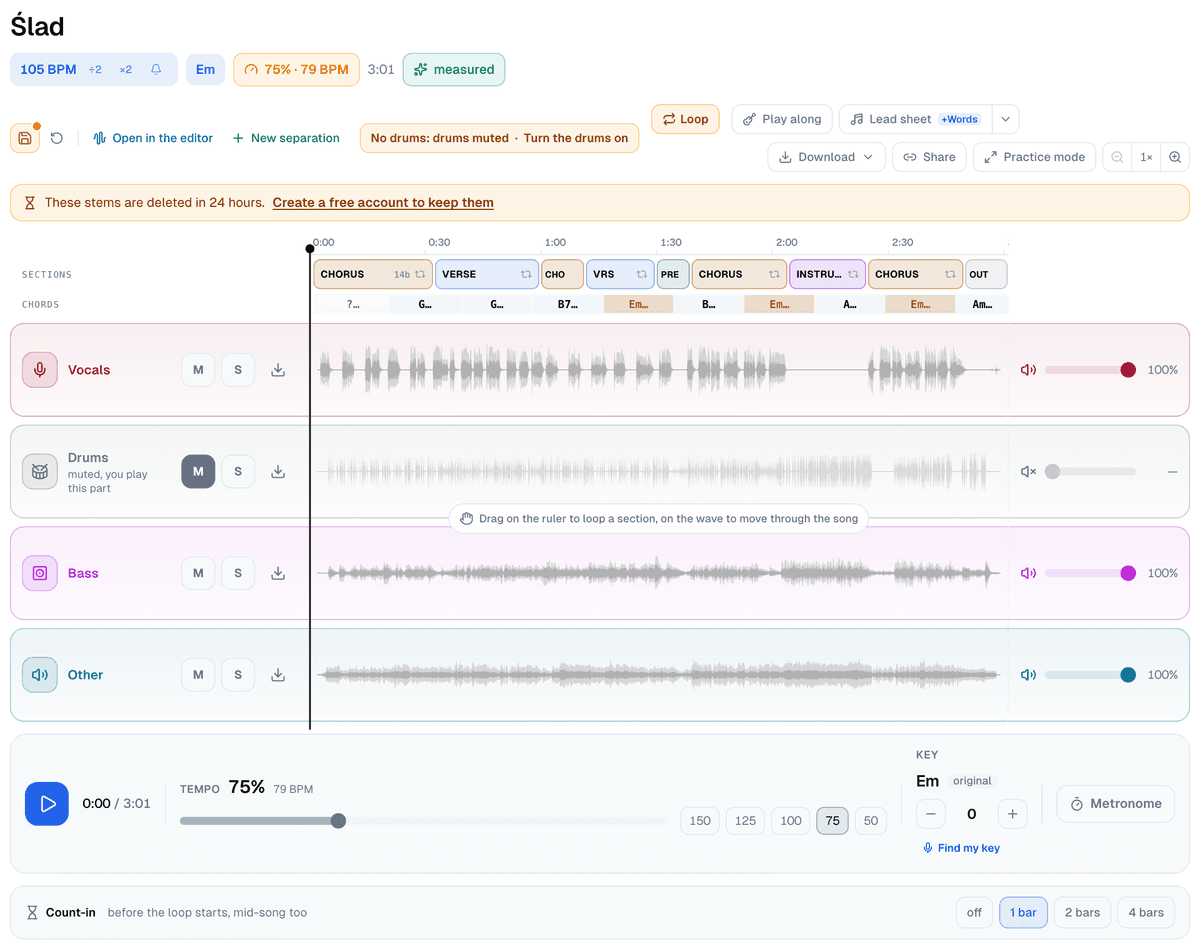Toggle the Loop button

(x=685, y=119)
